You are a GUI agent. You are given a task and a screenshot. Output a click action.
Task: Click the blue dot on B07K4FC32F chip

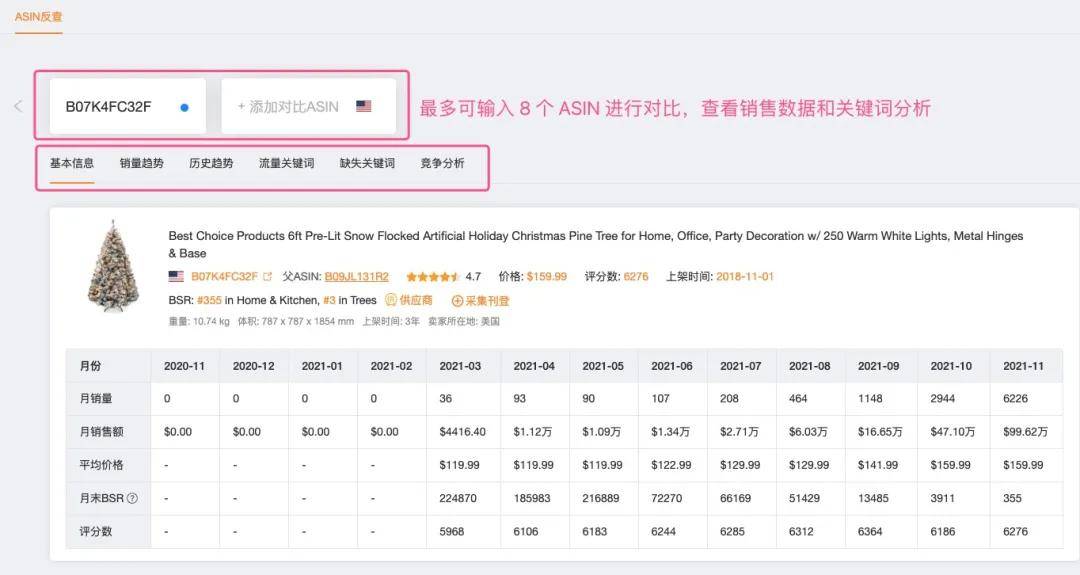point(184,107)
